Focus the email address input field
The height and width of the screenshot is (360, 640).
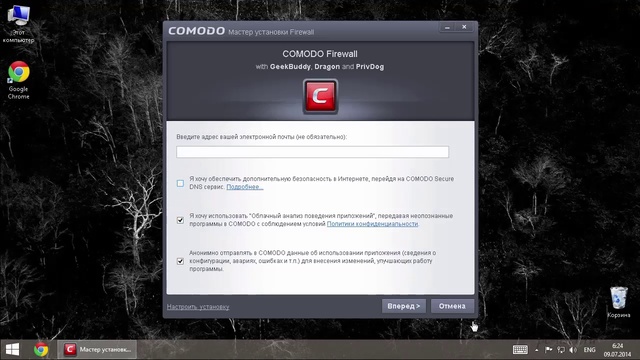(x=312, y=152)
